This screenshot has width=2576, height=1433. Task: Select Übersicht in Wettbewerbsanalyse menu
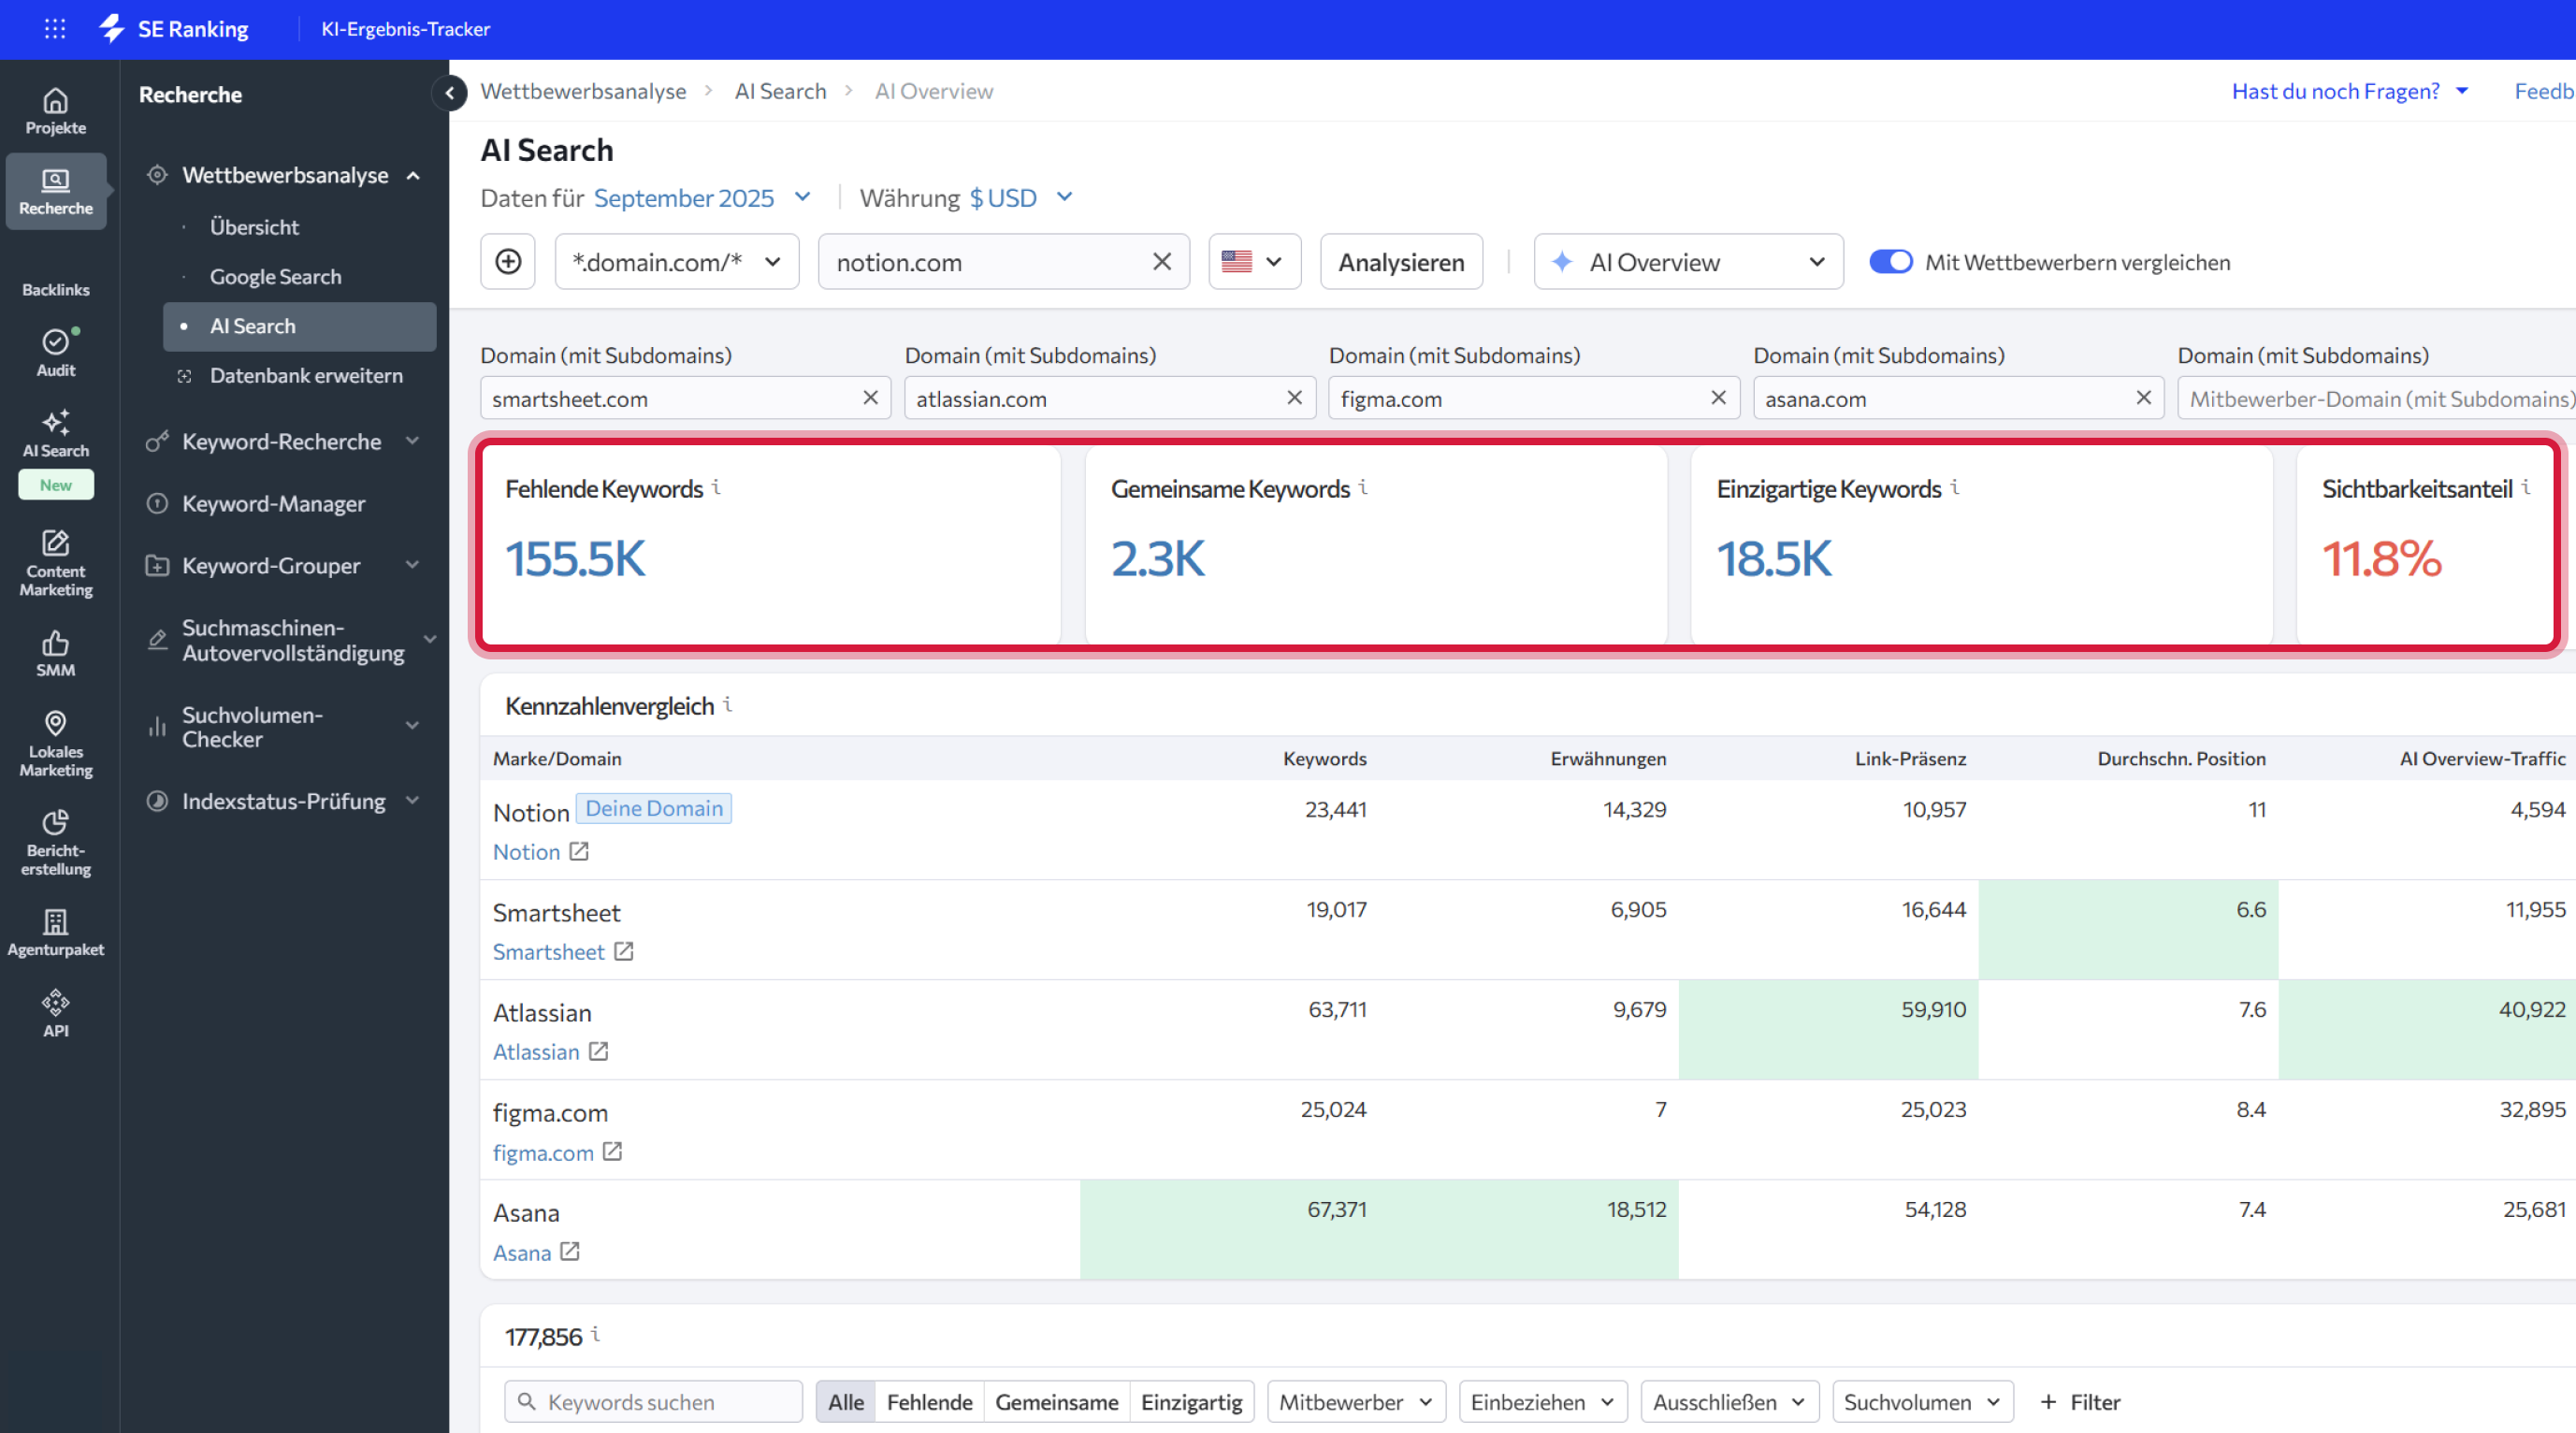click(254, 227)
